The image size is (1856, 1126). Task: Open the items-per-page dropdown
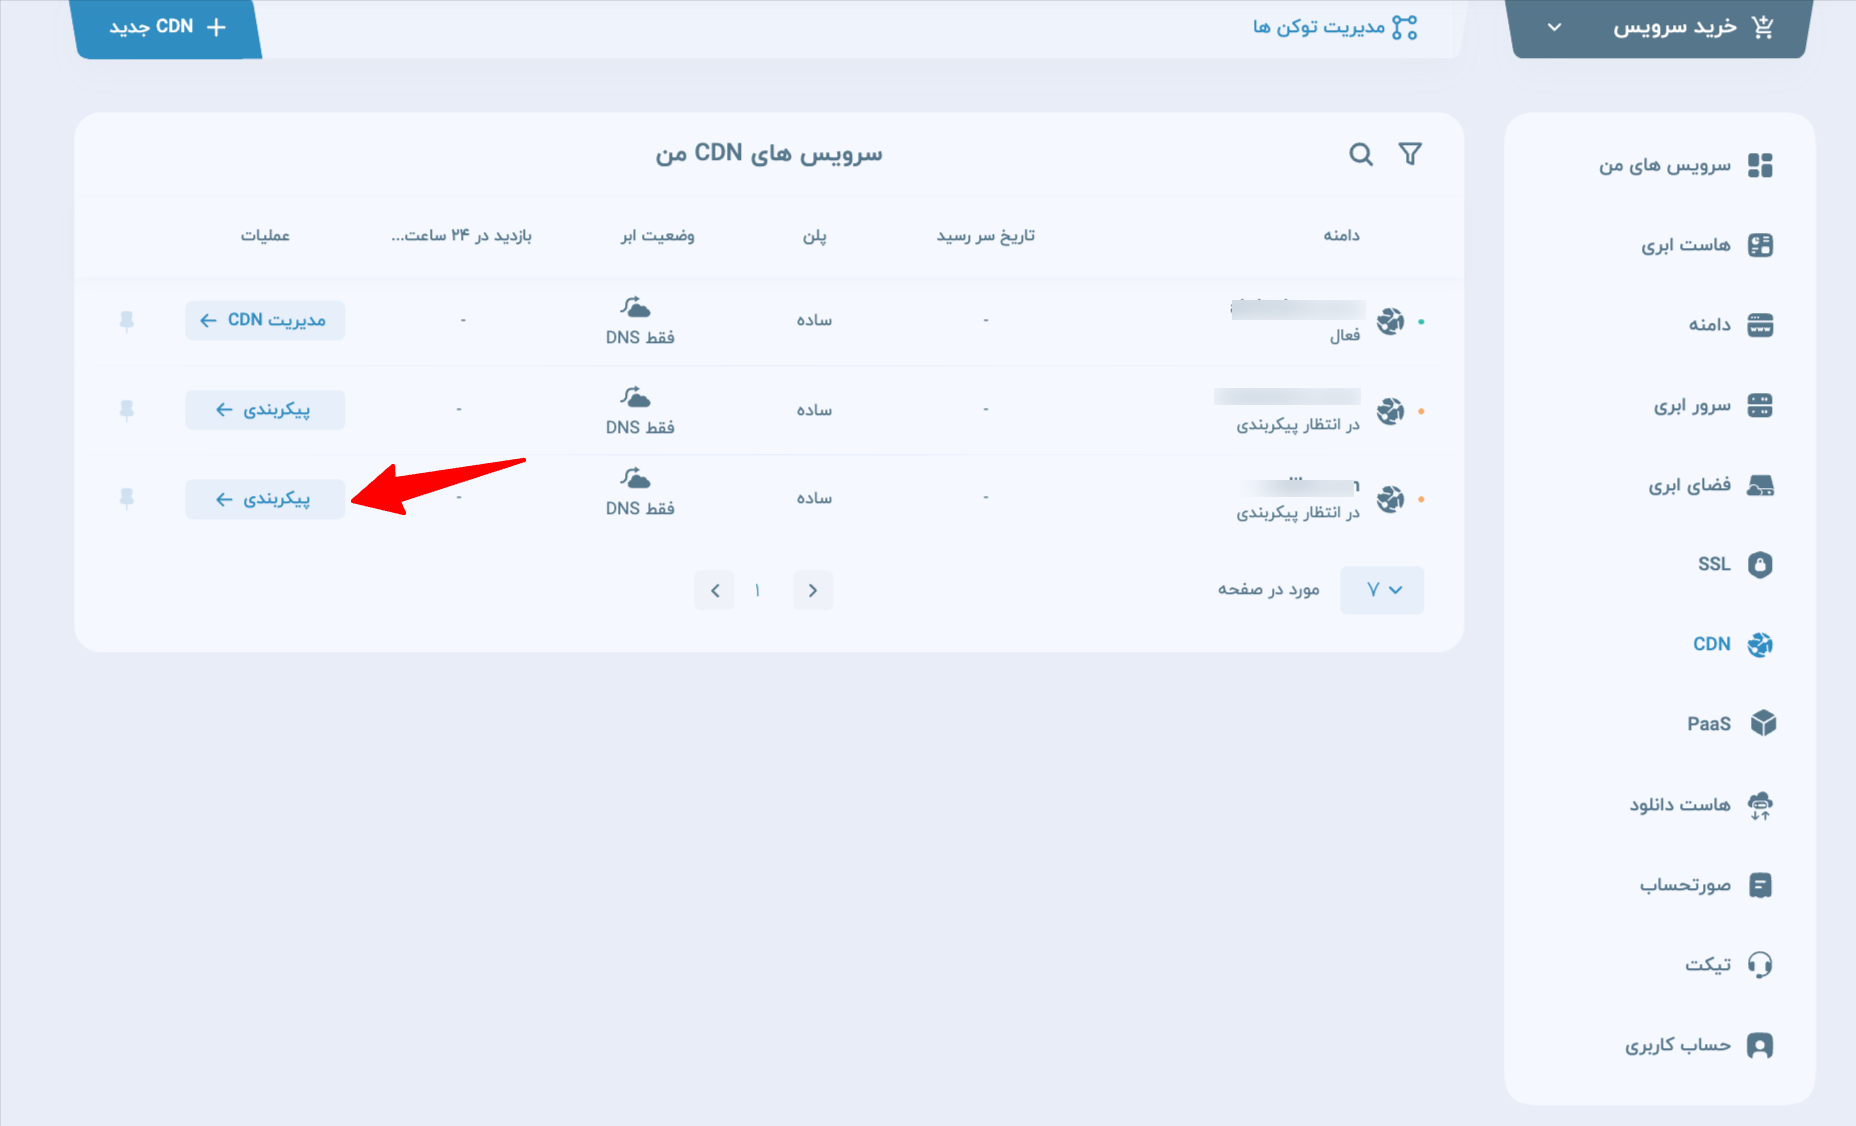coord(1382,590)
